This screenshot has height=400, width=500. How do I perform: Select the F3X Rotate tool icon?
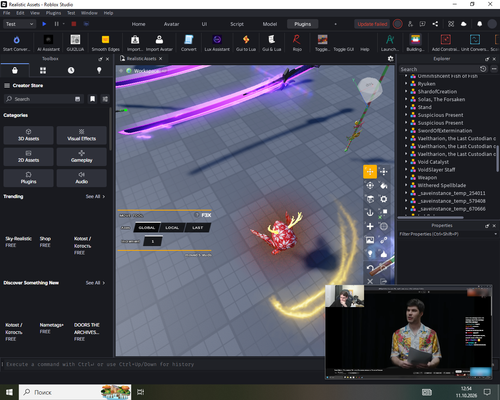(x=370, y=185)
